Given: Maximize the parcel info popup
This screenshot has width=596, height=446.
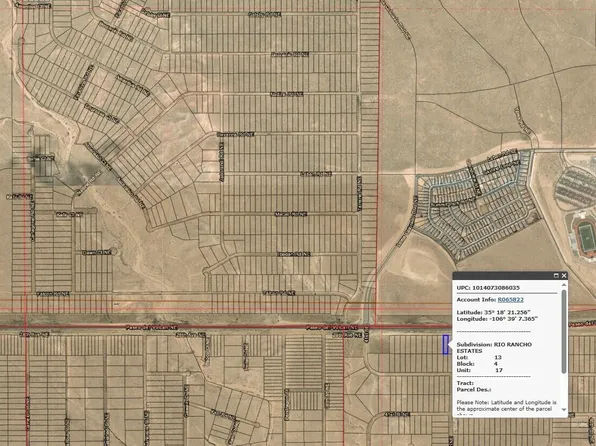Looking at the screenshot, I should (556, 276).
